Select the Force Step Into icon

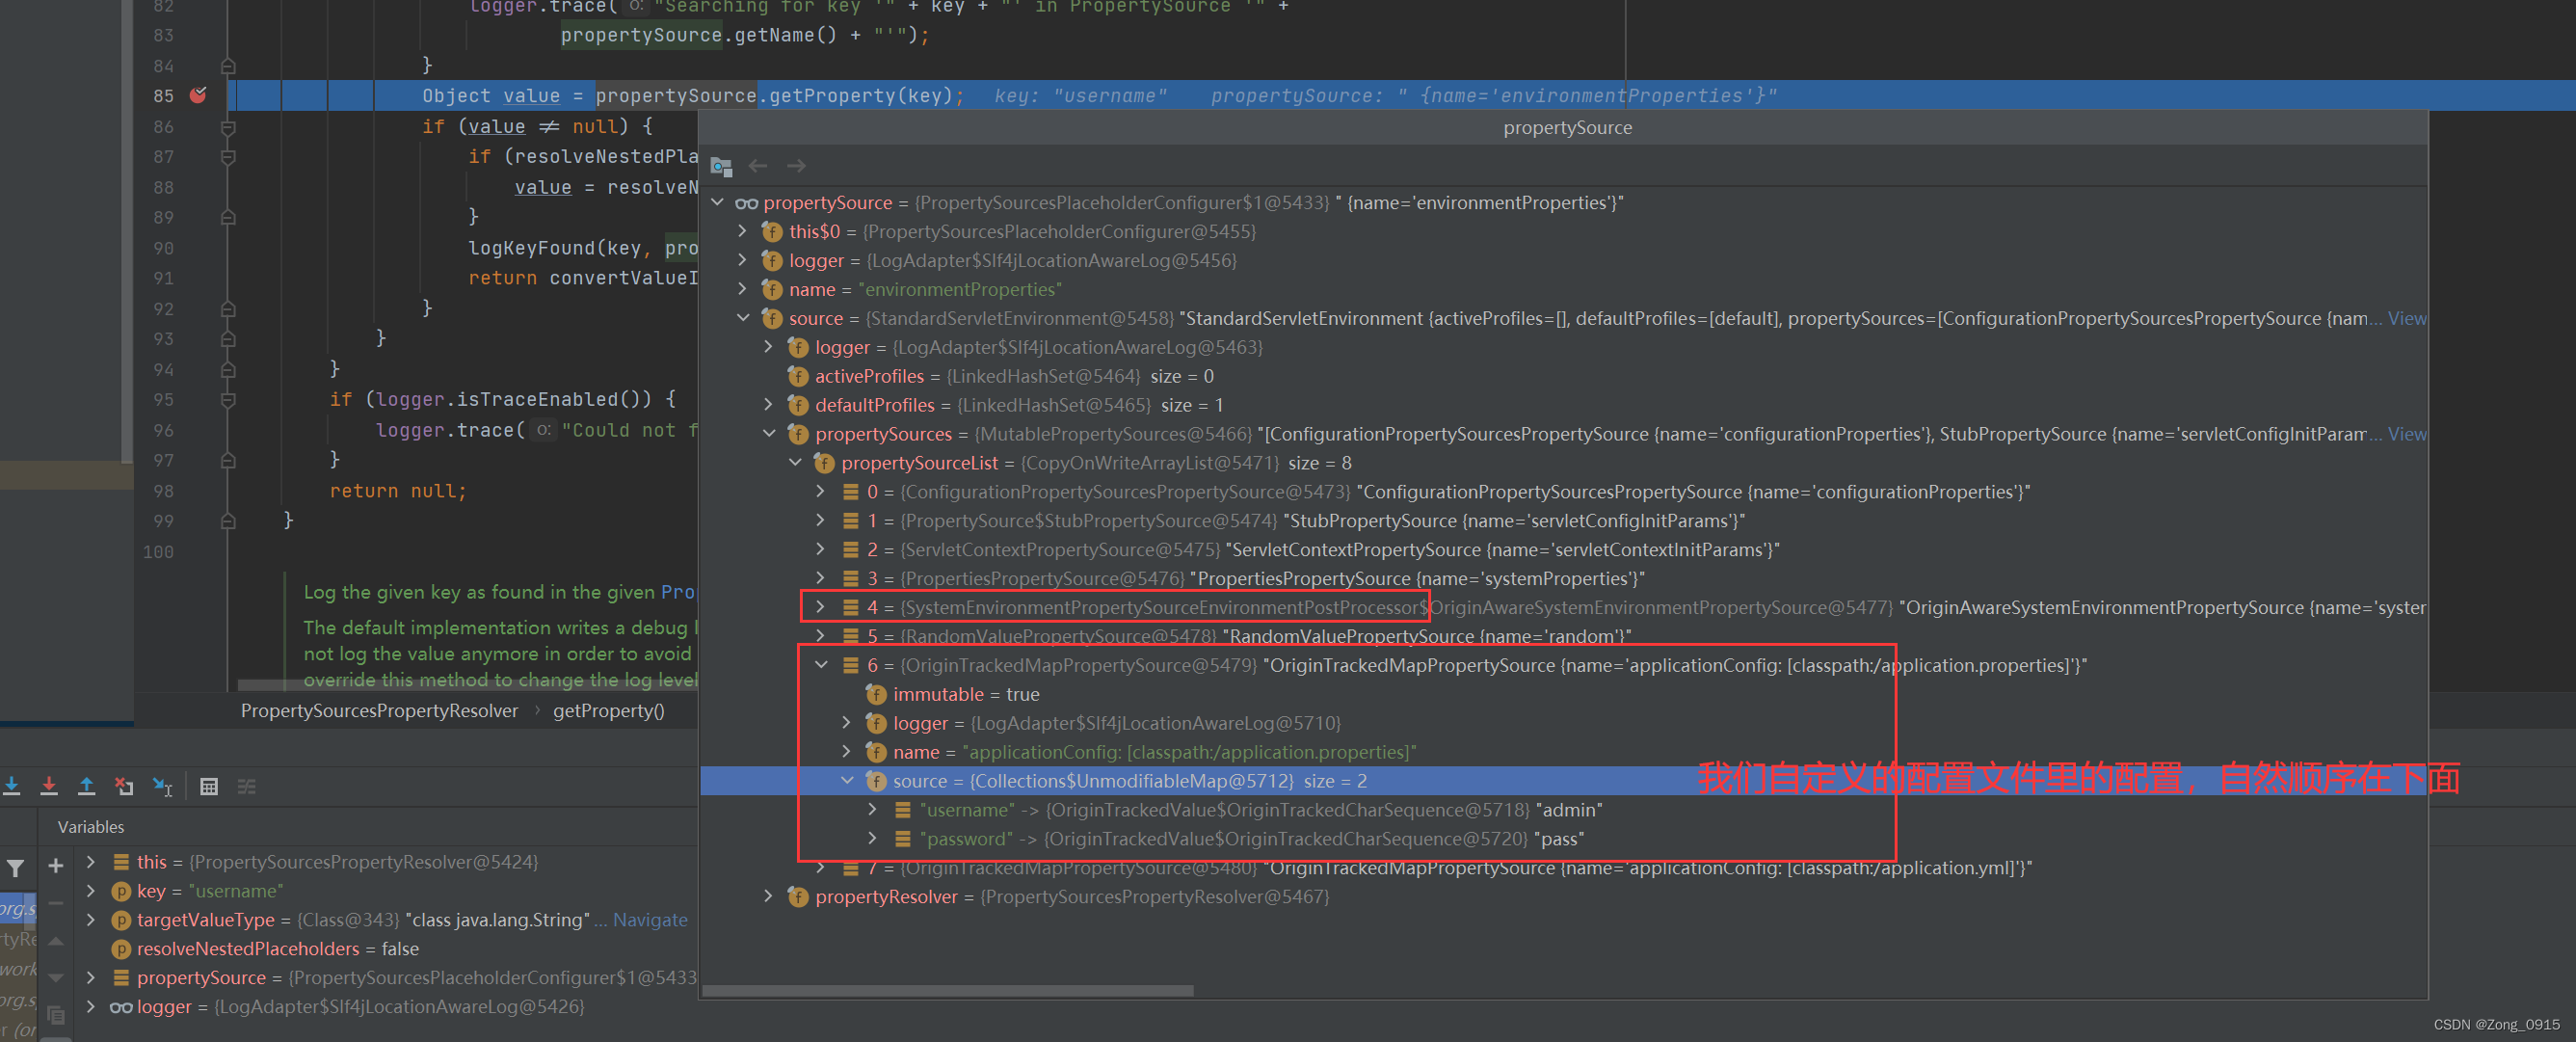pos(49,787)
